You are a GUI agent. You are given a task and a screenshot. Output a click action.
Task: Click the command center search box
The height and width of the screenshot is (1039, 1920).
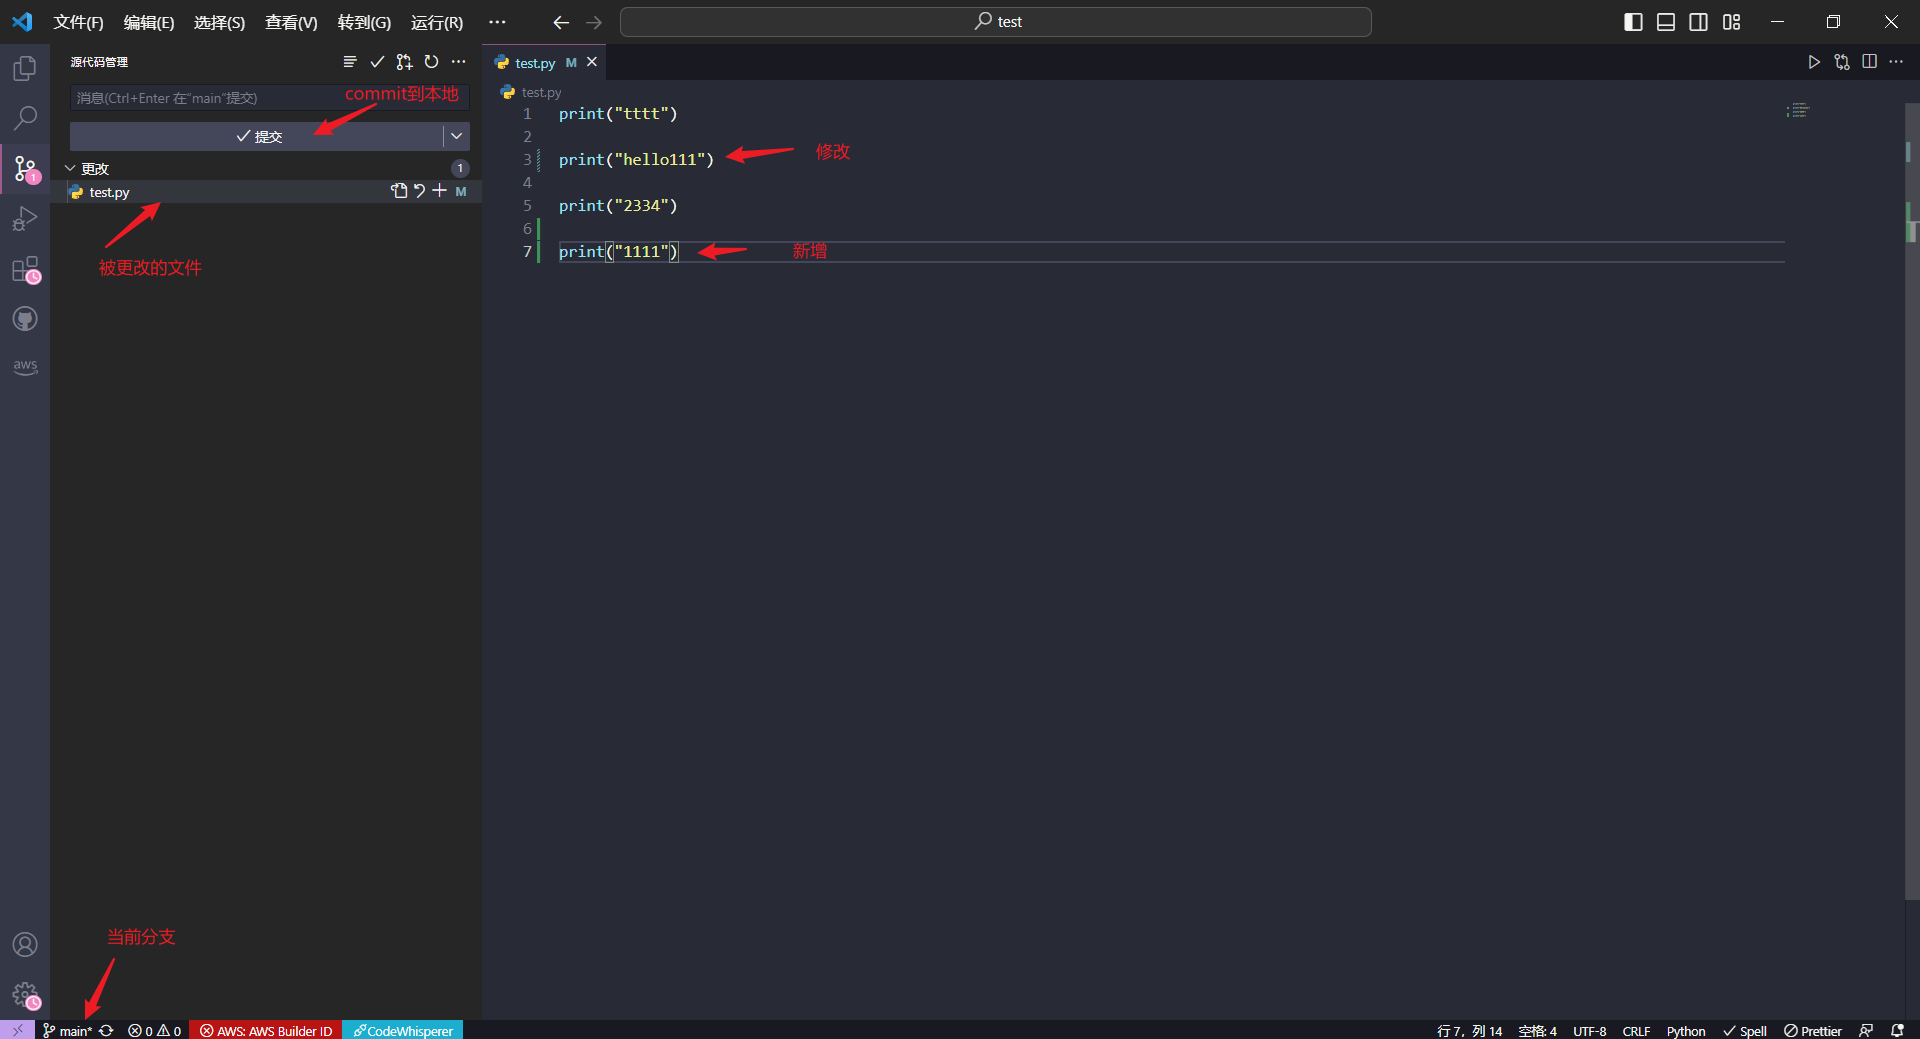click(996, 22)
